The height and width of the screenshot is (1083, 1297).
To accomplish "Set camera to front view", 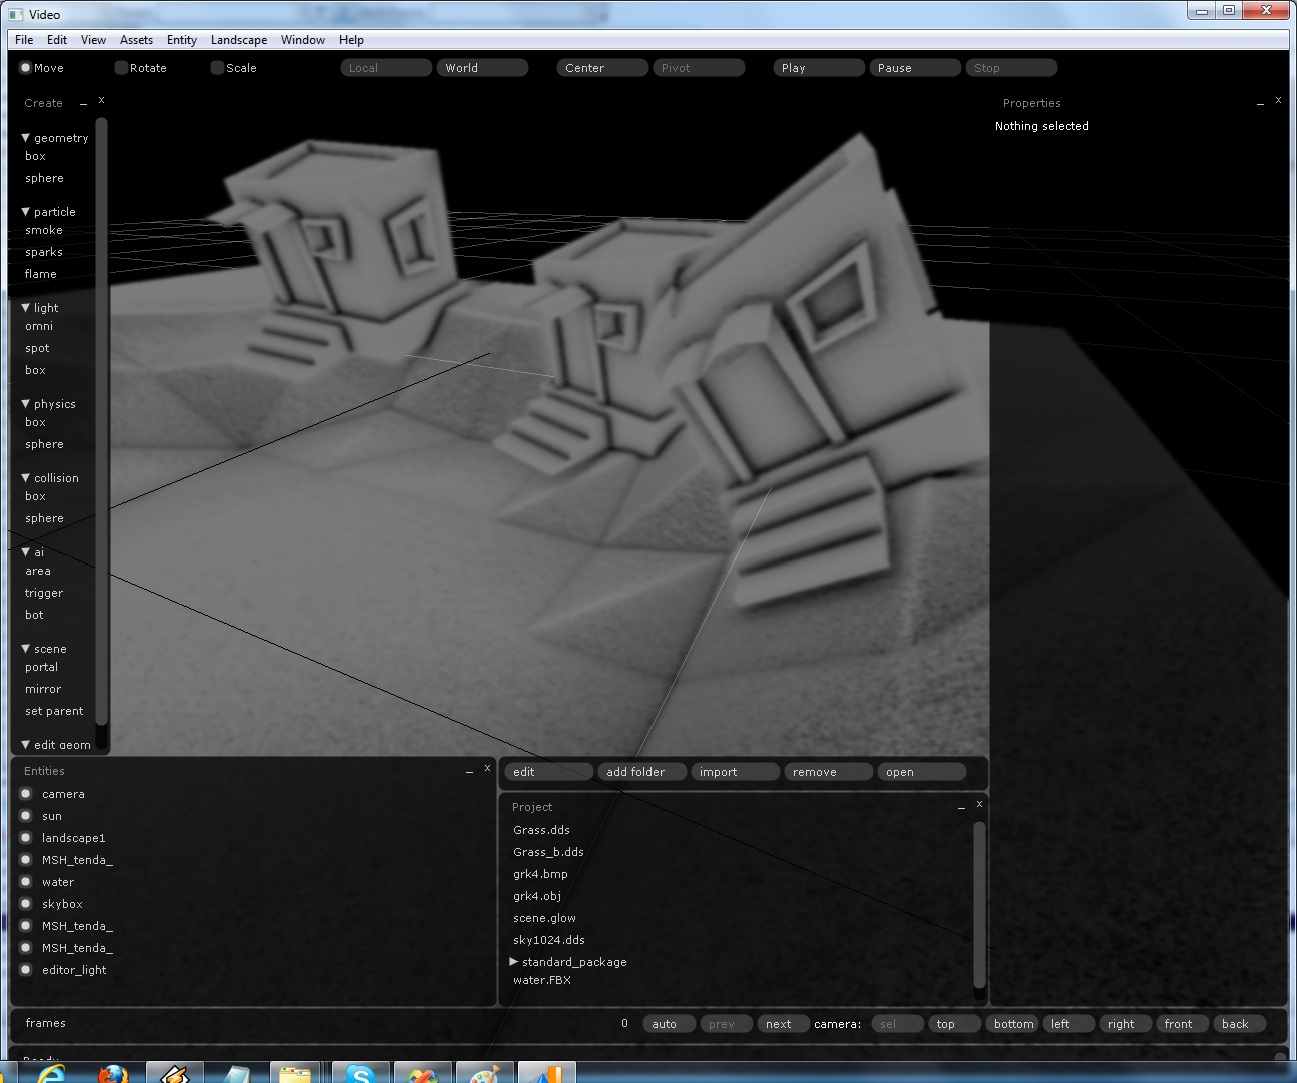I will pos(1182,1024).
